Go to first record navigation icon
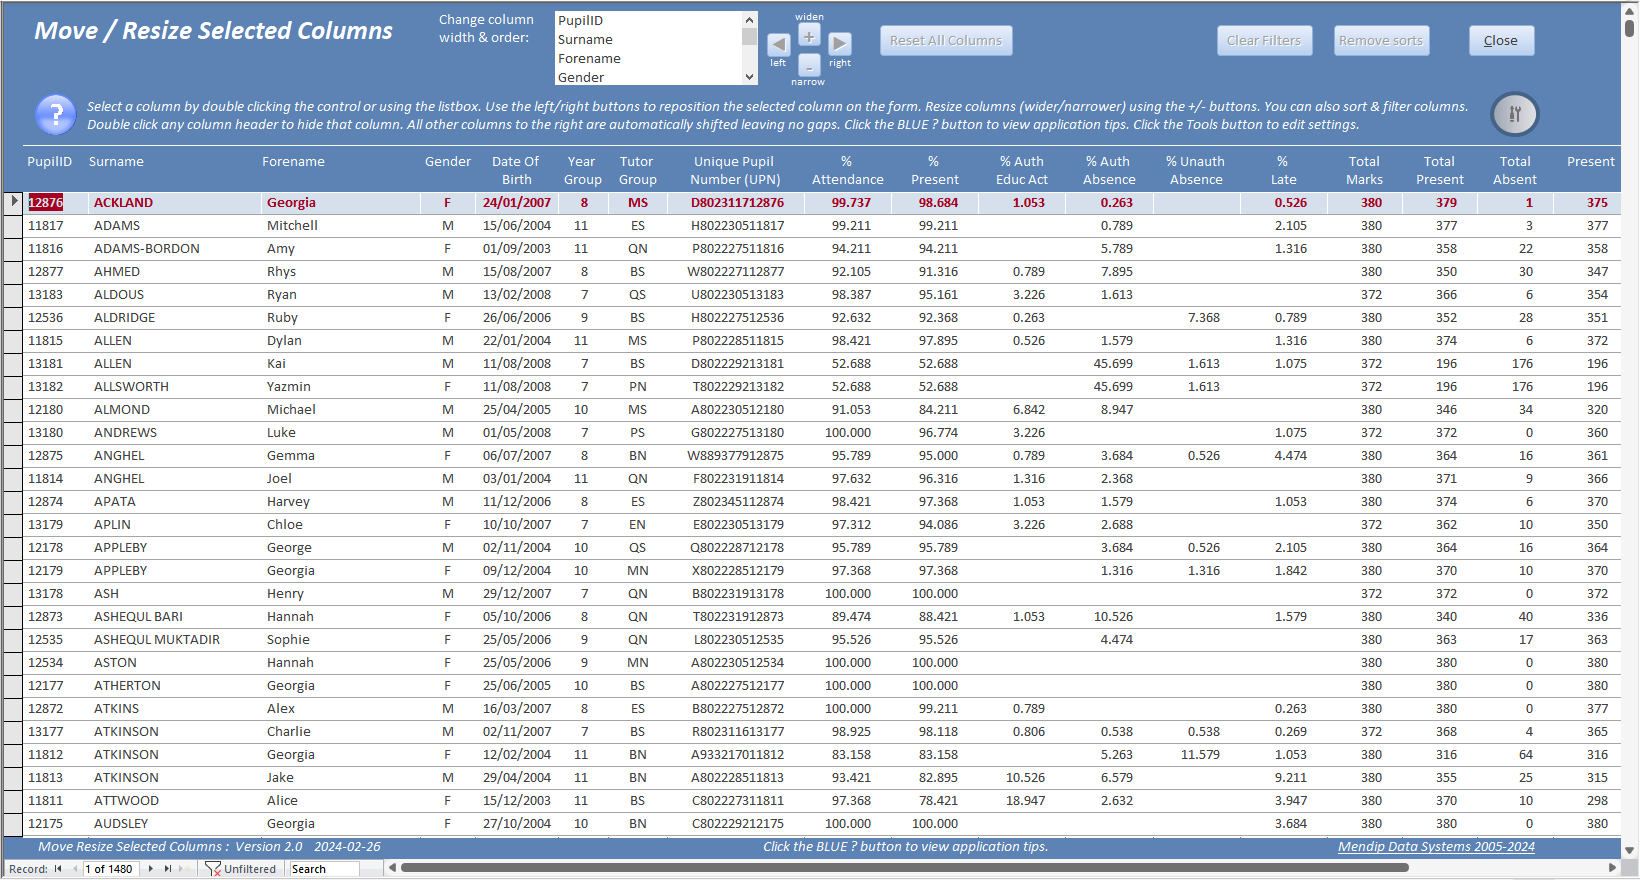Image resolution: width=1640 pixels, height=880 pixels. (x=58, y=869)
